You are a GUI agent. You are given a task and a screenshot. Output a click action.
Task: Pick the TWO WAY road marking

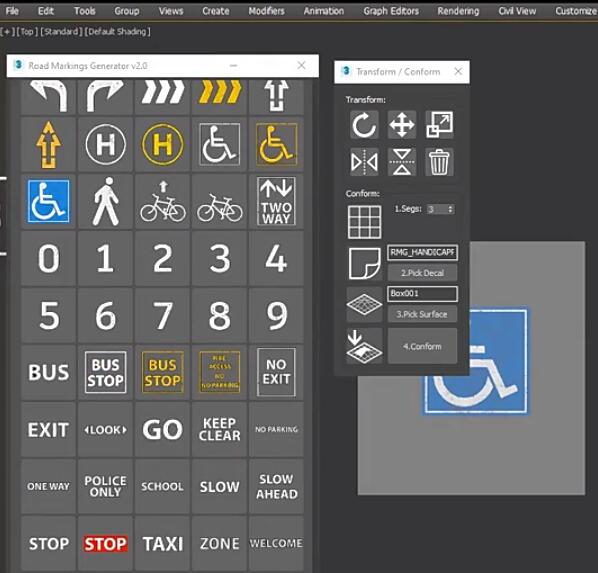pos(276,201)
